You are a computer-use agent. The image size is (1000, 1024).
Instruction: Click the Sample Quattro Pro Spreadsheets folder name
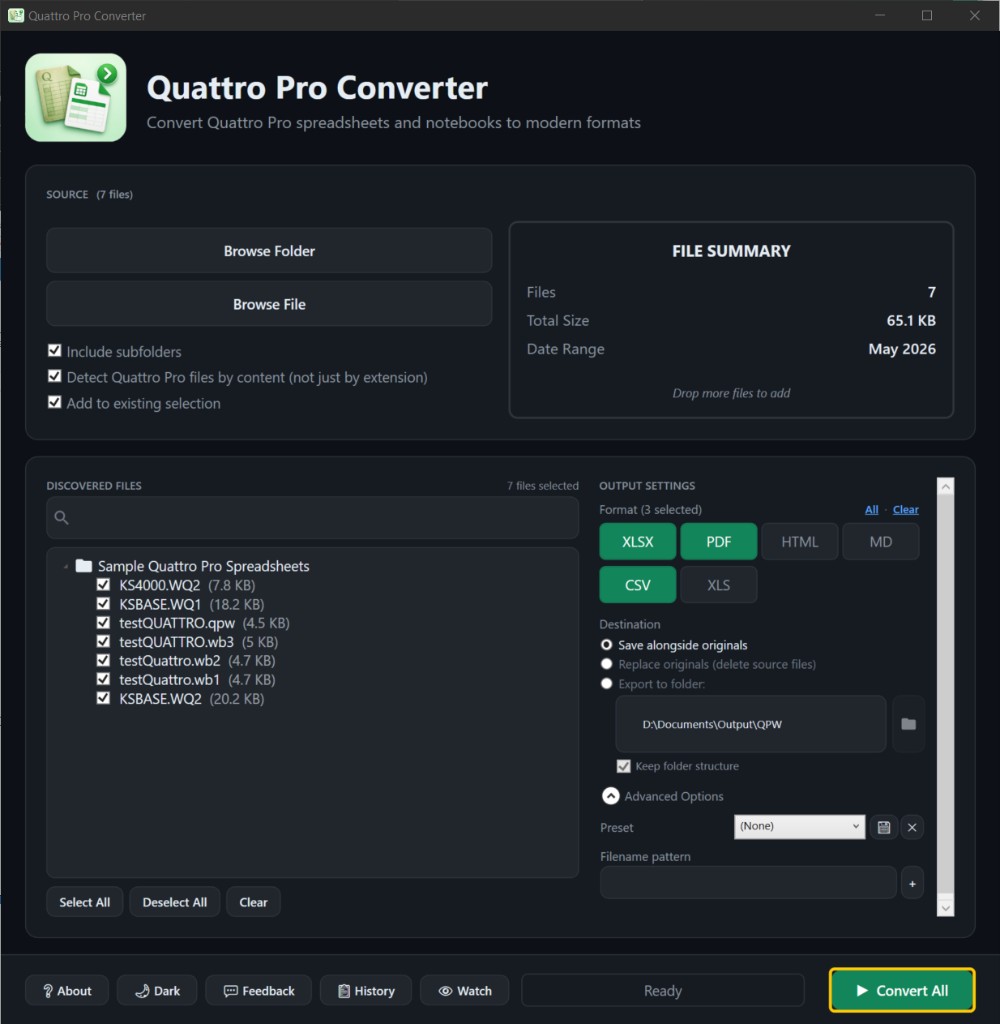pyautogui.click(x=204, y=566)
